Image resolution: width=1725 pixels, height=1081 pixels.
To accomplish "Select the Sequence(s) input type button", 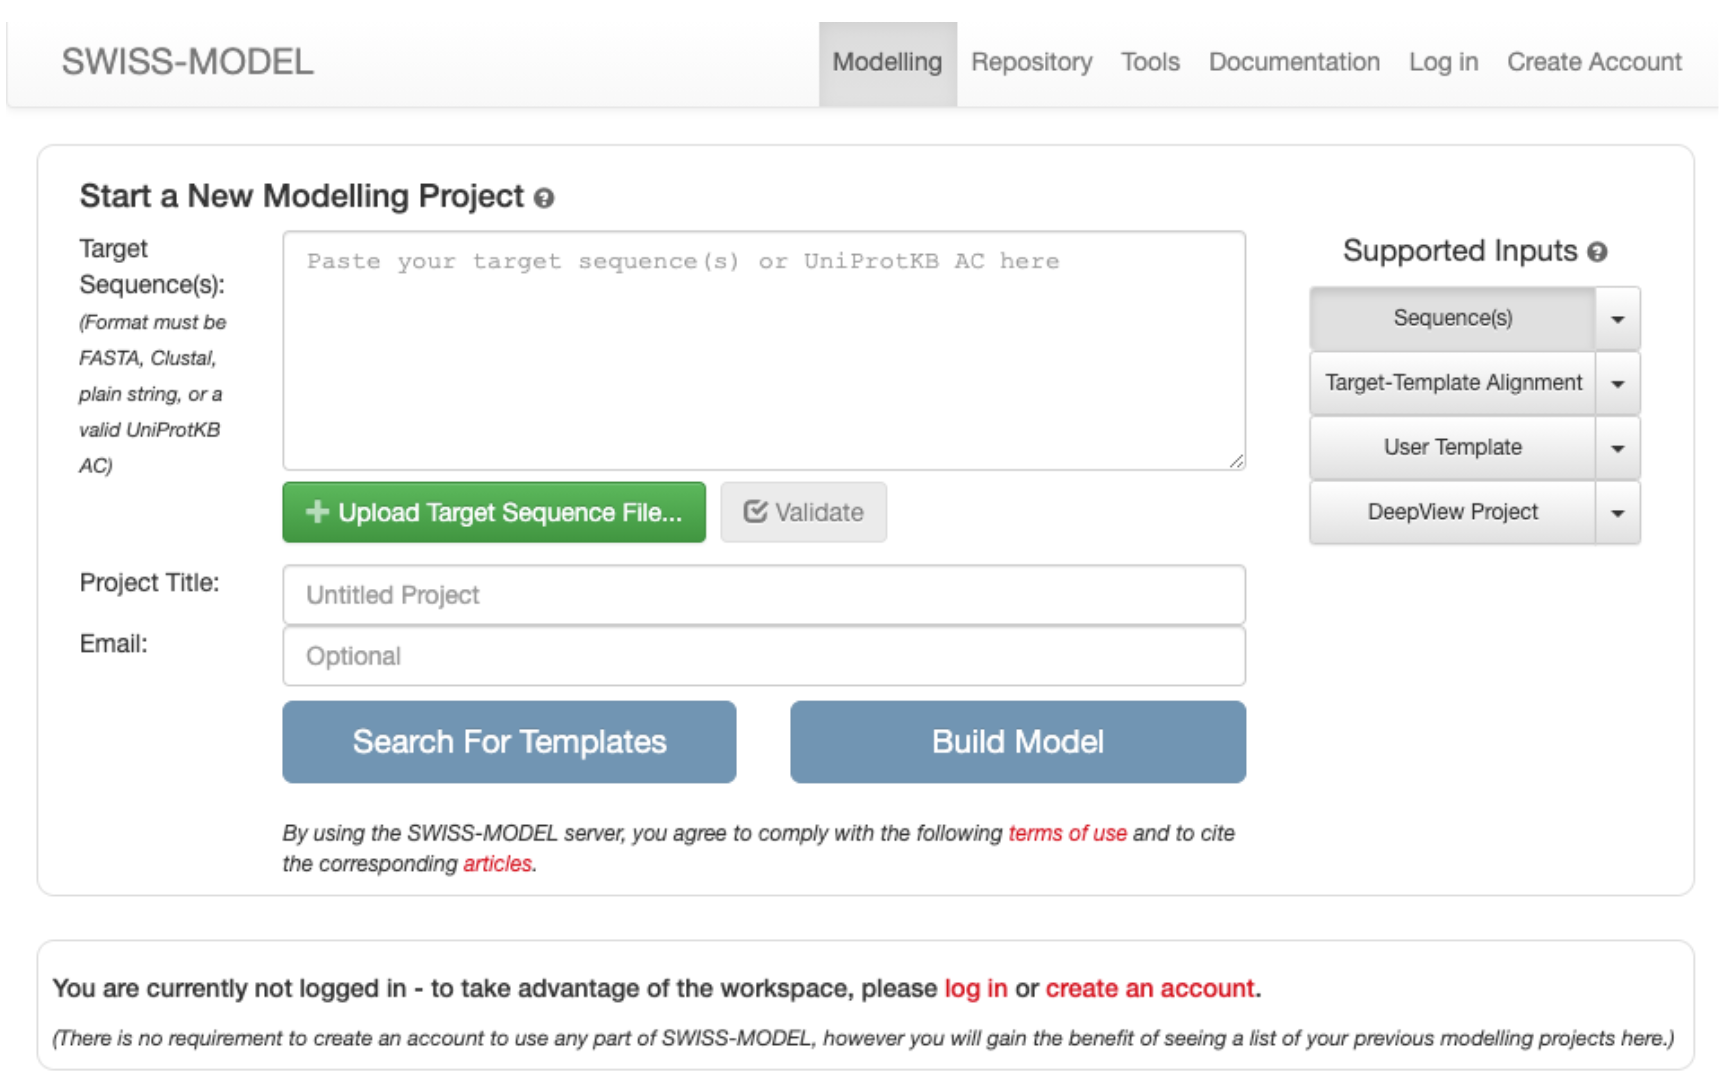I will pos(1452,319).
